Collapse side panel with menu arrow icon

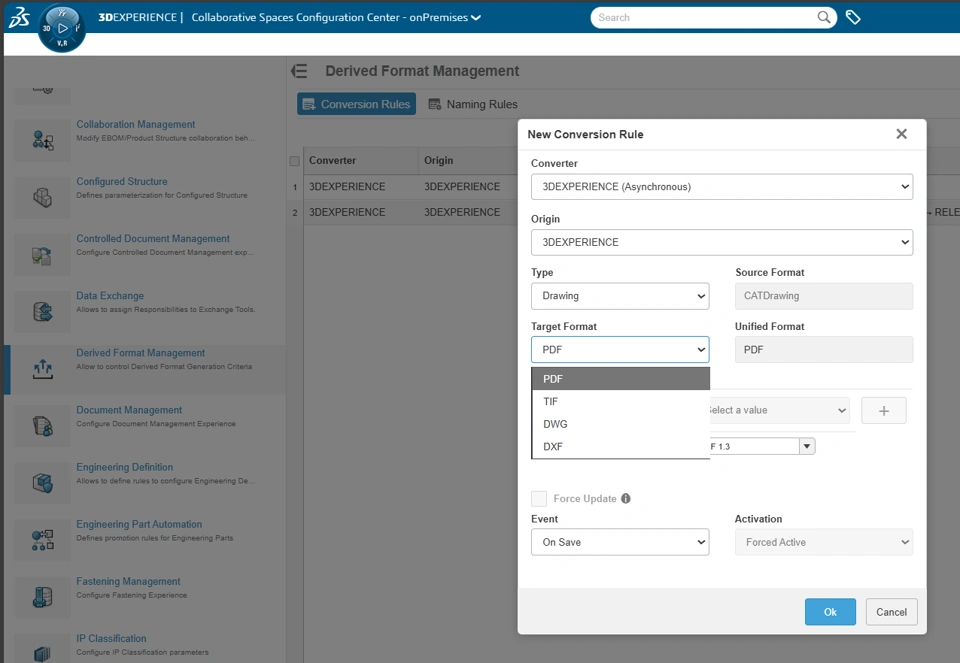click(x=299, y=71)
